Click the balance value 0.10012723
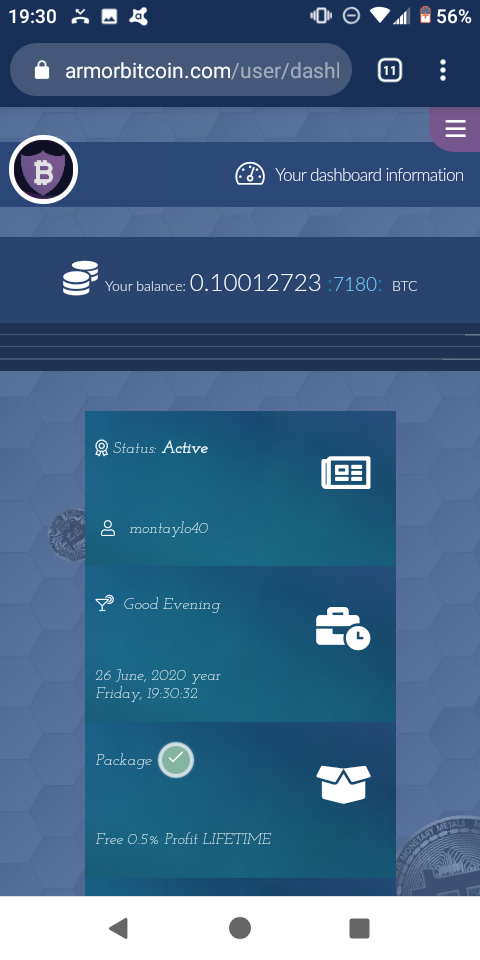Viewport: 480px width, 960px height. pos(255,283)
